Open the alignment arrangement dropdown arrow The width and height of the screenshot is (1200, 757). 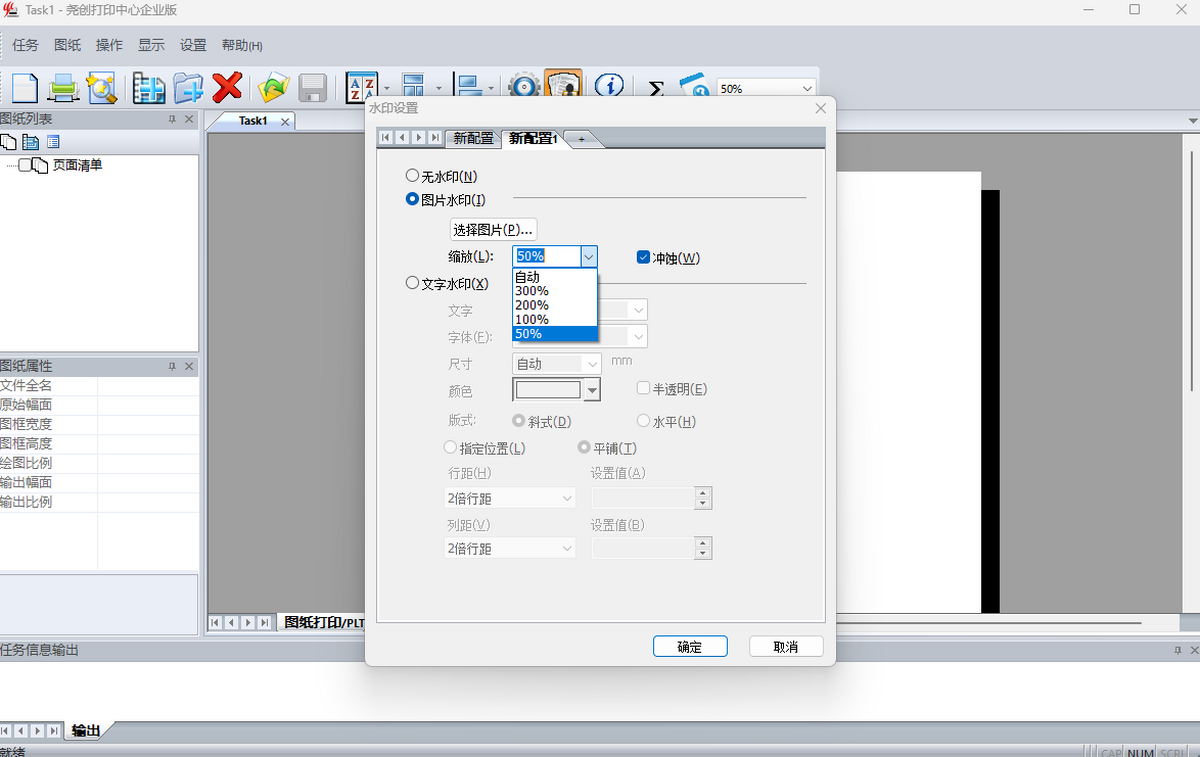(491, 88)
